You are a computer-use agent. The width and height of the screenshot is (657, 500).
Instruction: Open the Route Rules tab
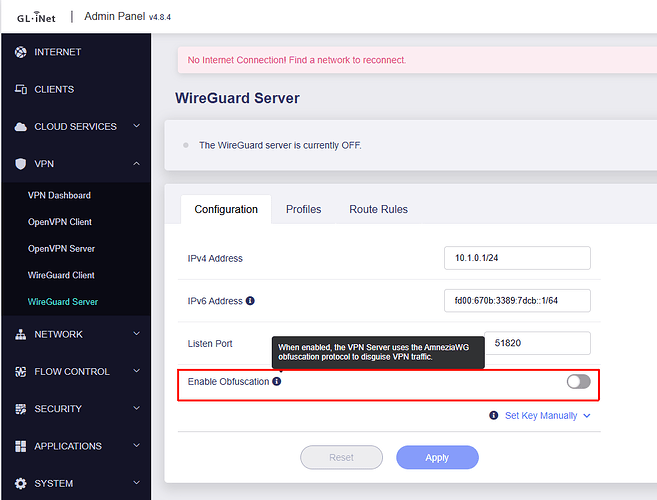point(378,209)
